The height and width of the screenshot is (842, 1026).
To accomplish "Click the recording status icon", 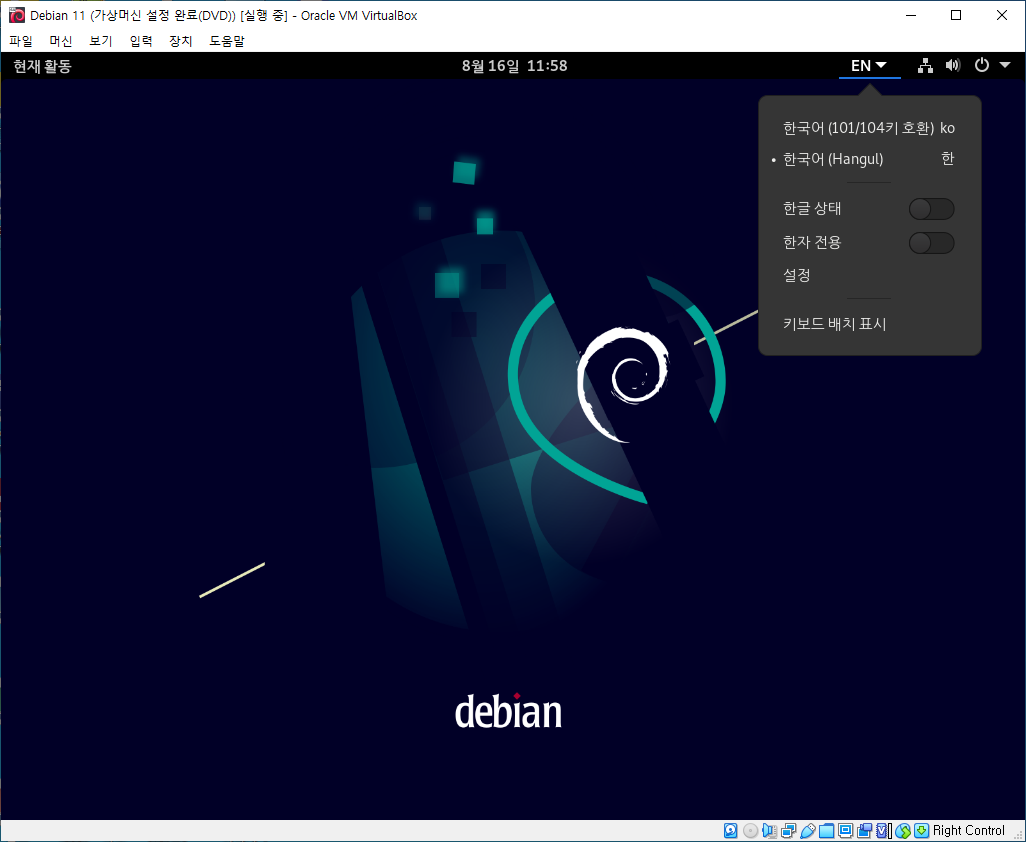I will [x=864, y=830].
